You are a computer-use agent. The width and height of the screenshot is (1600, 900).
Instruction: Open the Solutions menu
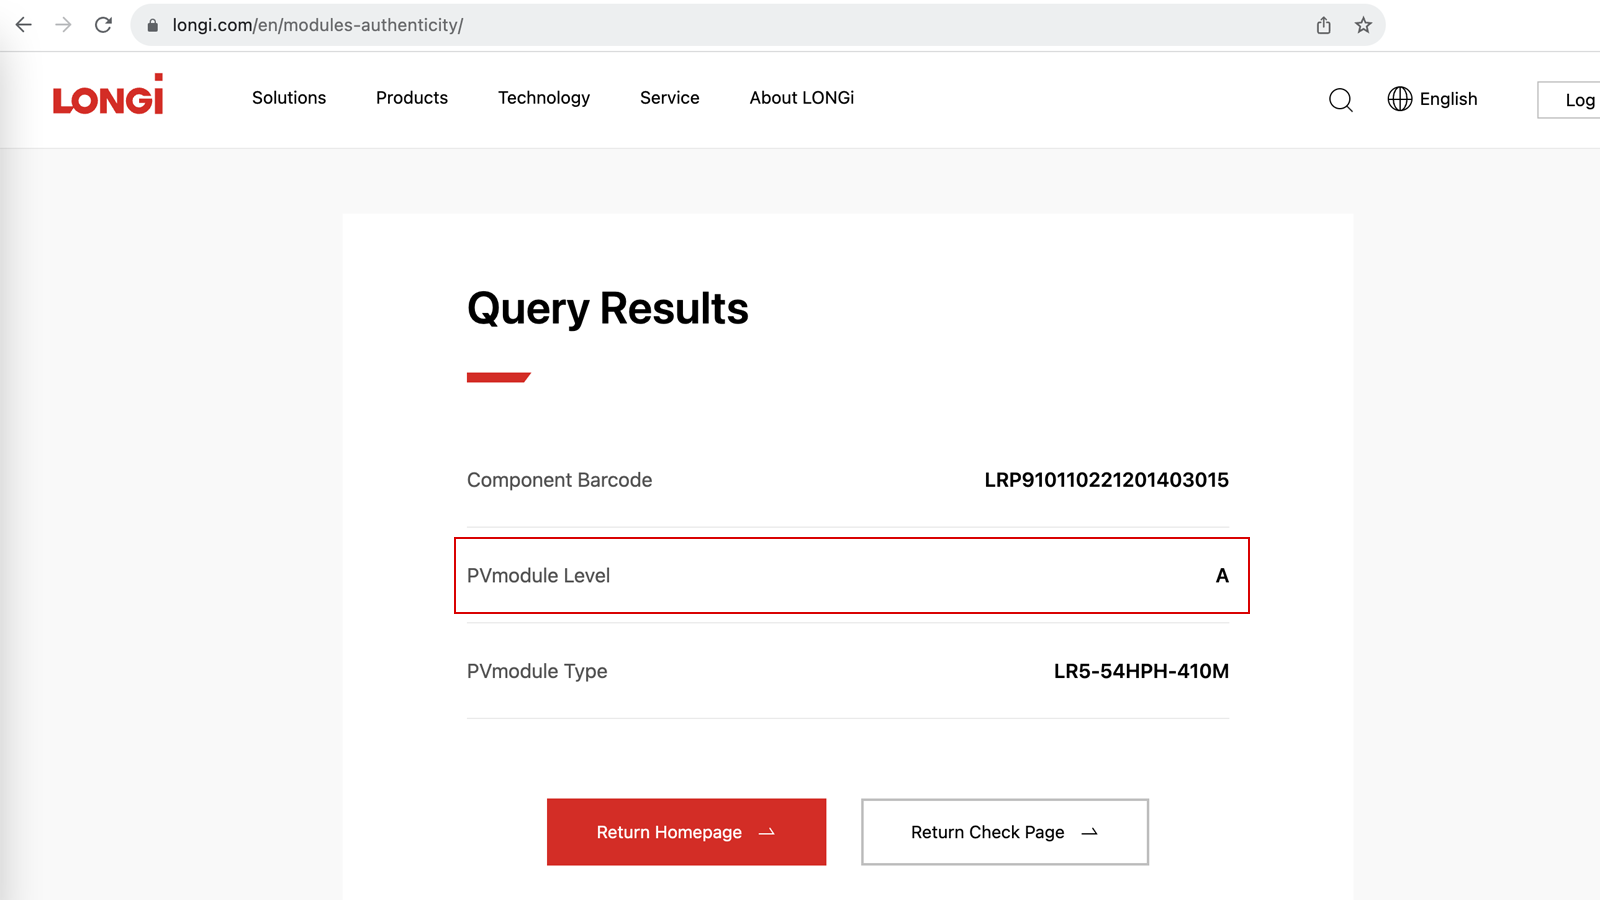pos(289,98)
